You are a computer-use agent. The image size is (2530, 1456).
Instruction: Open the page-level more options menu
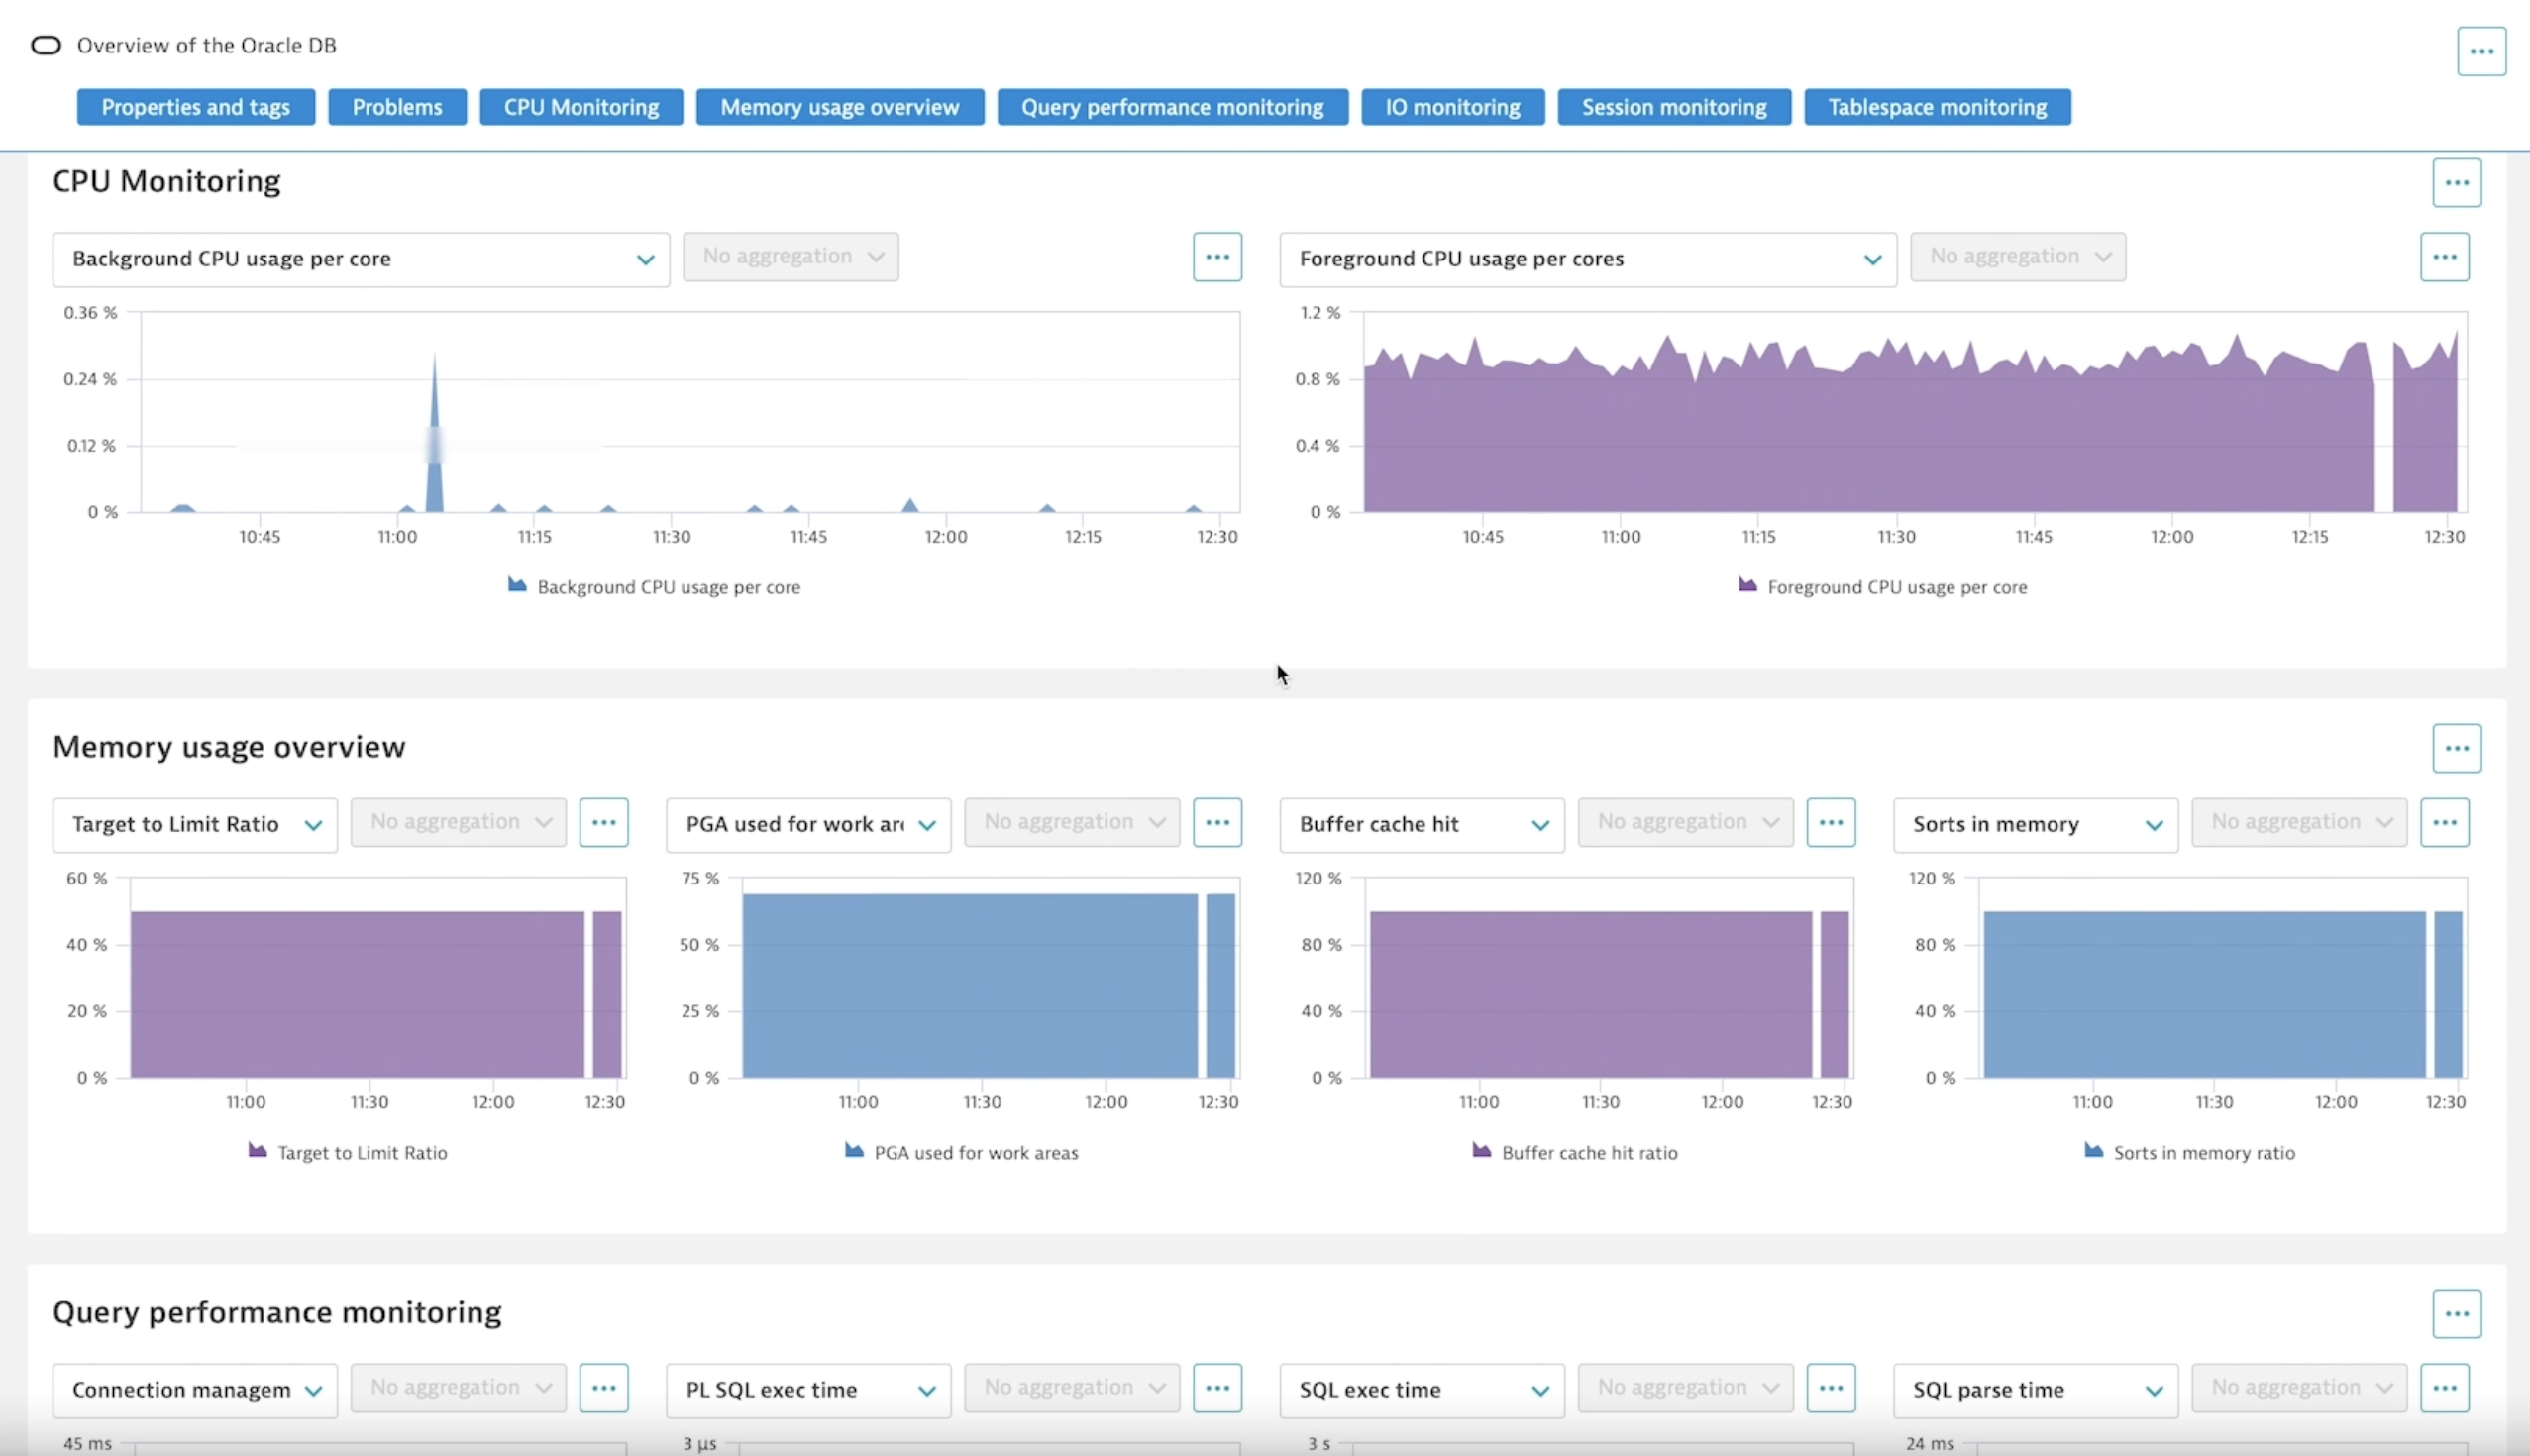pyautogui.click(x=2481, y=51)
